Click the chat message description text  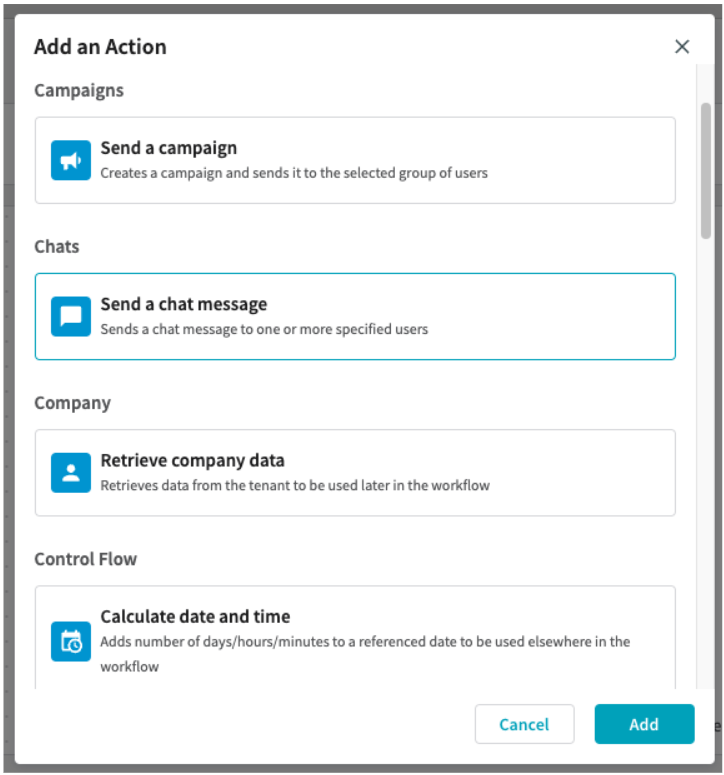tap(264, 329)
